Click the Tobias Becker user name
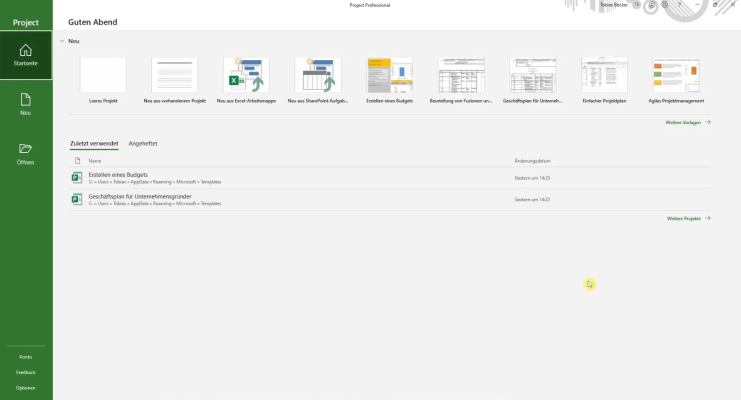741x400 pixels. tap(613, 5)
